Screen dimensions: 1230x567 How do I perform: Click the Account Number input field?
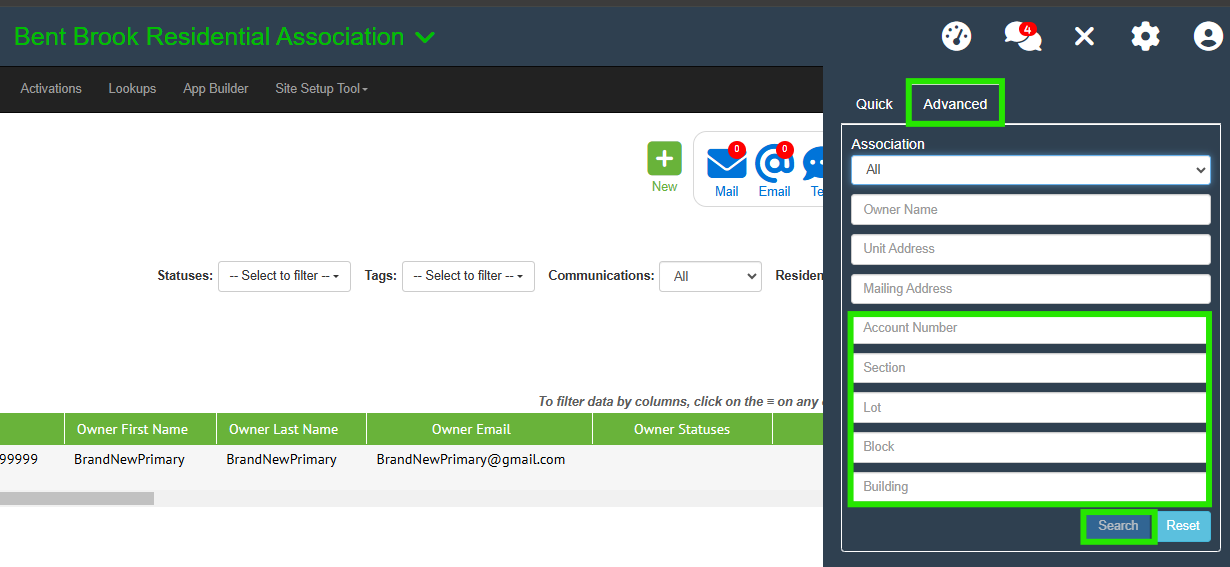pyautogui.click(x=1030, y=328)
